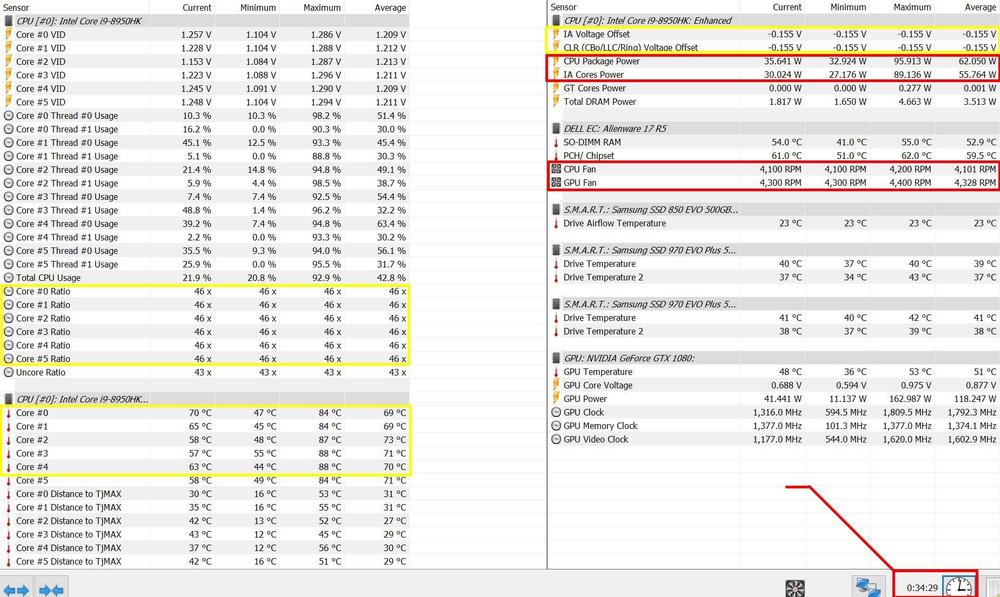Click the shrink-layout arrows icon in bottom toolbar
This screenshot has height=597, width=1000.
coord(51,589)
